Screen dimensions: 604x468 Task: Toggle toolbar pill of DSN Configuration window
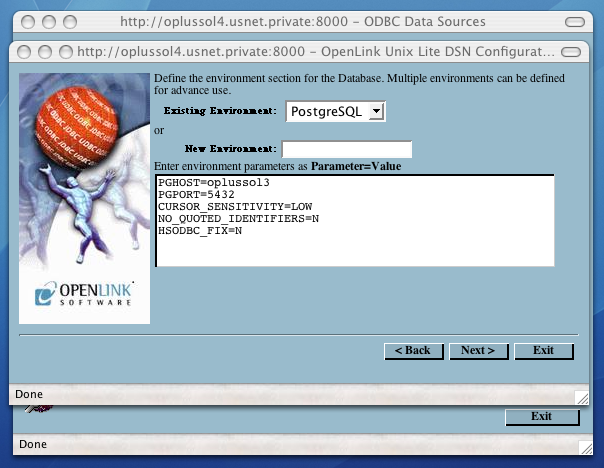point(574,52)
